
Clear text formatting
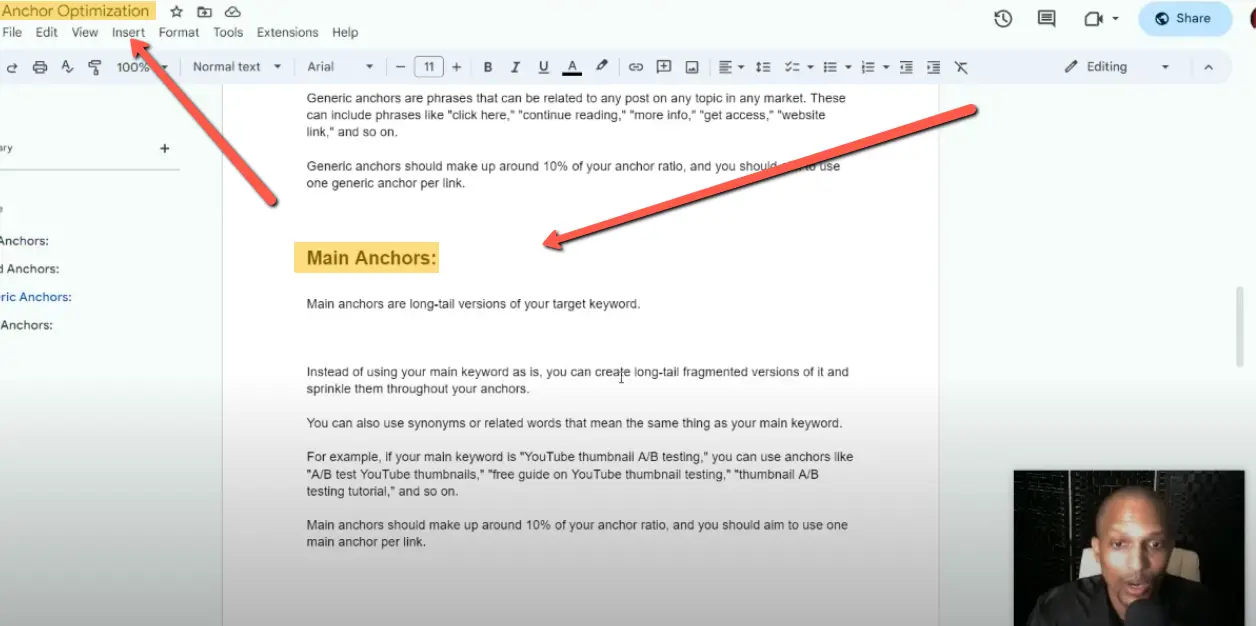pyautogui.click(x=961, y=66)
